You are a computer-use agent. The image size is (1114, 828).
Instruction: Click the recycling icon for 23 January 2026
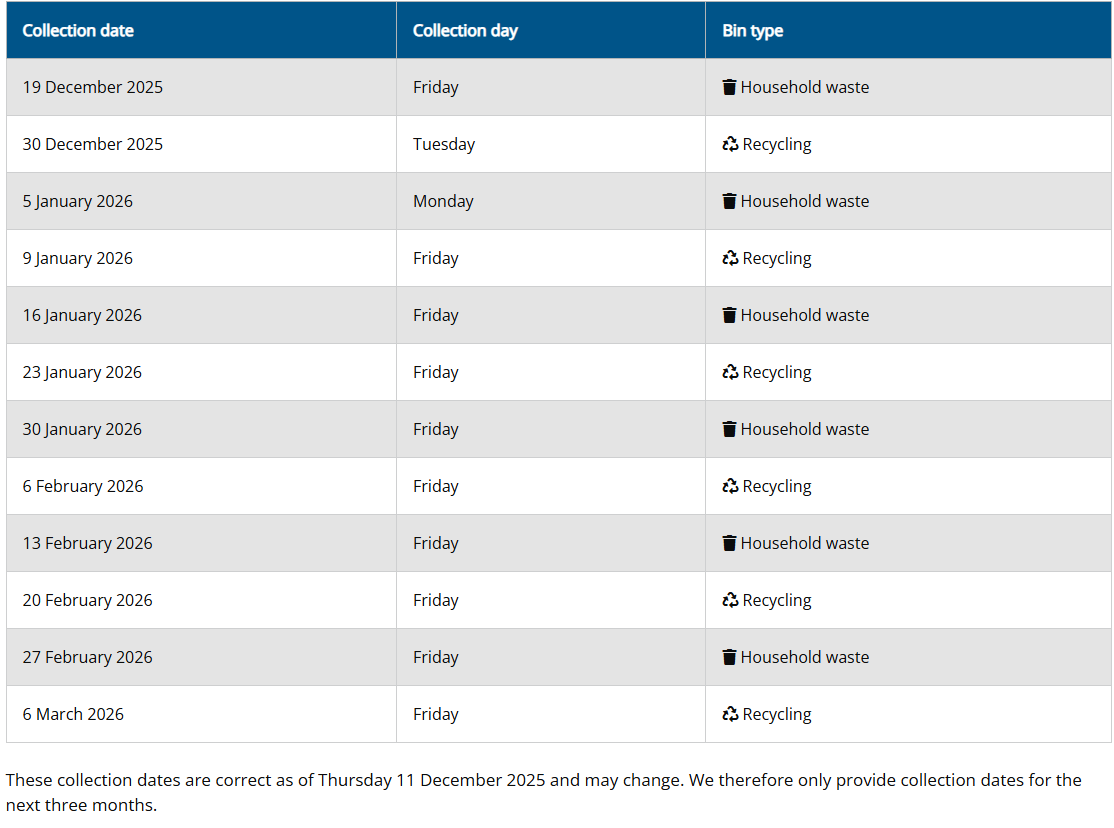pos(730,372)
